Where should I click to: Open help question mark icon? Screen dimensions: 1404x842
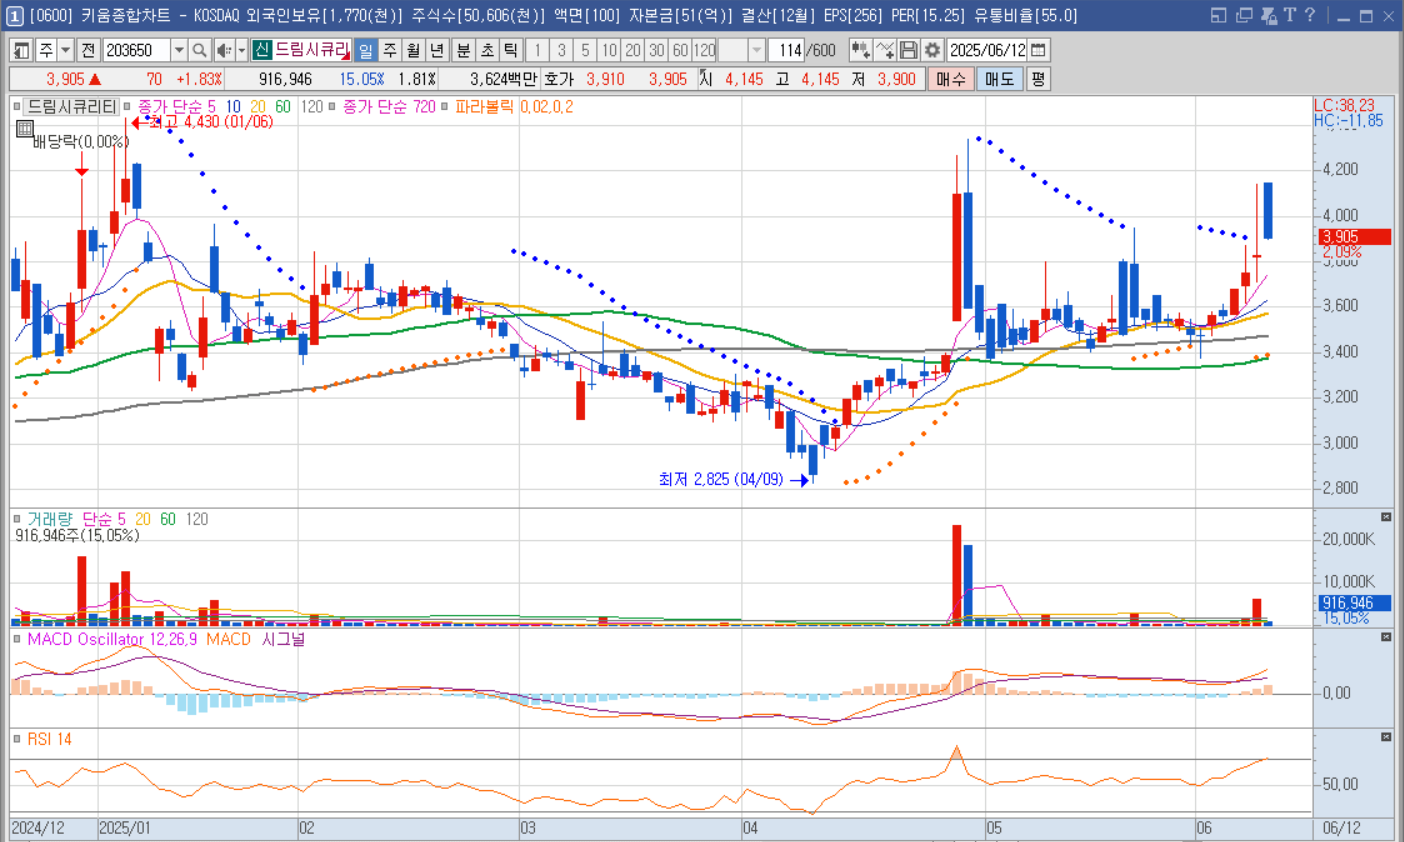pyautogui.click(x=1310, y=15)
